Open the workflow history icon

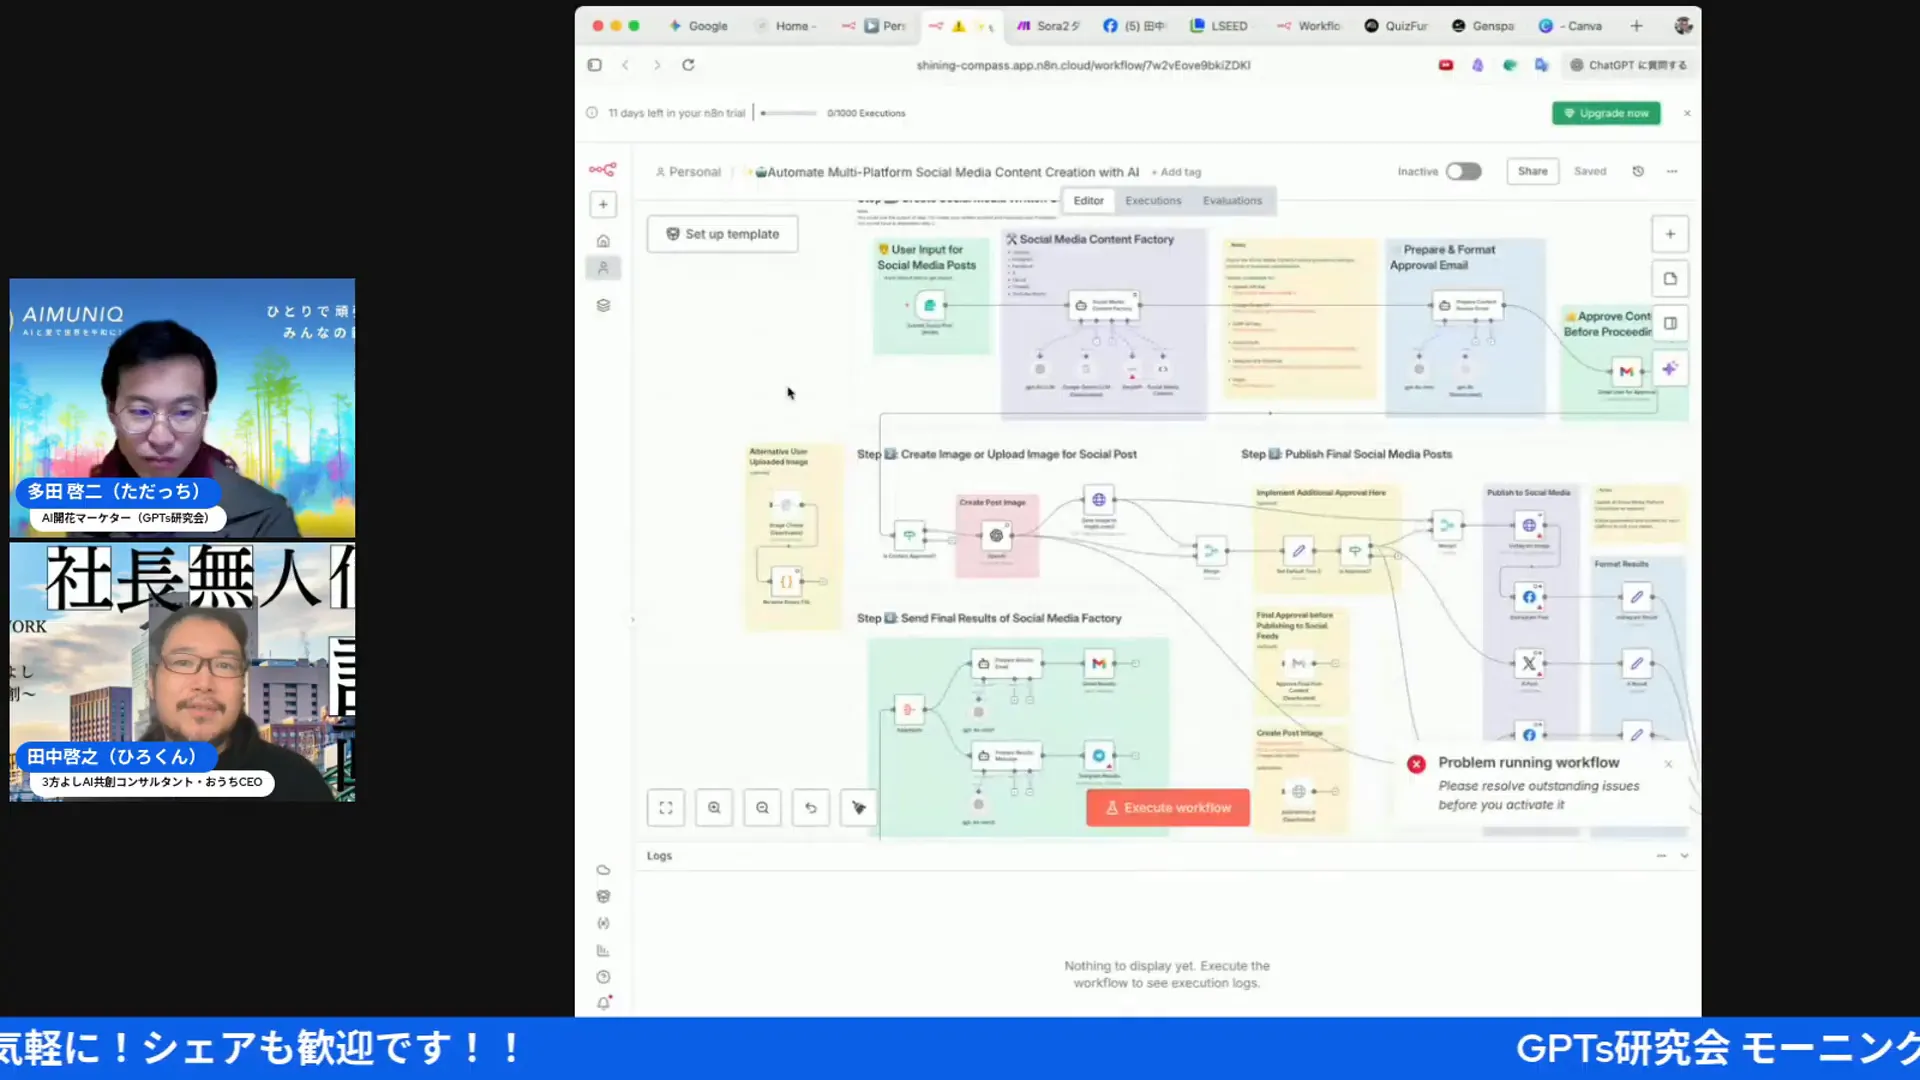click(1638, 171)
